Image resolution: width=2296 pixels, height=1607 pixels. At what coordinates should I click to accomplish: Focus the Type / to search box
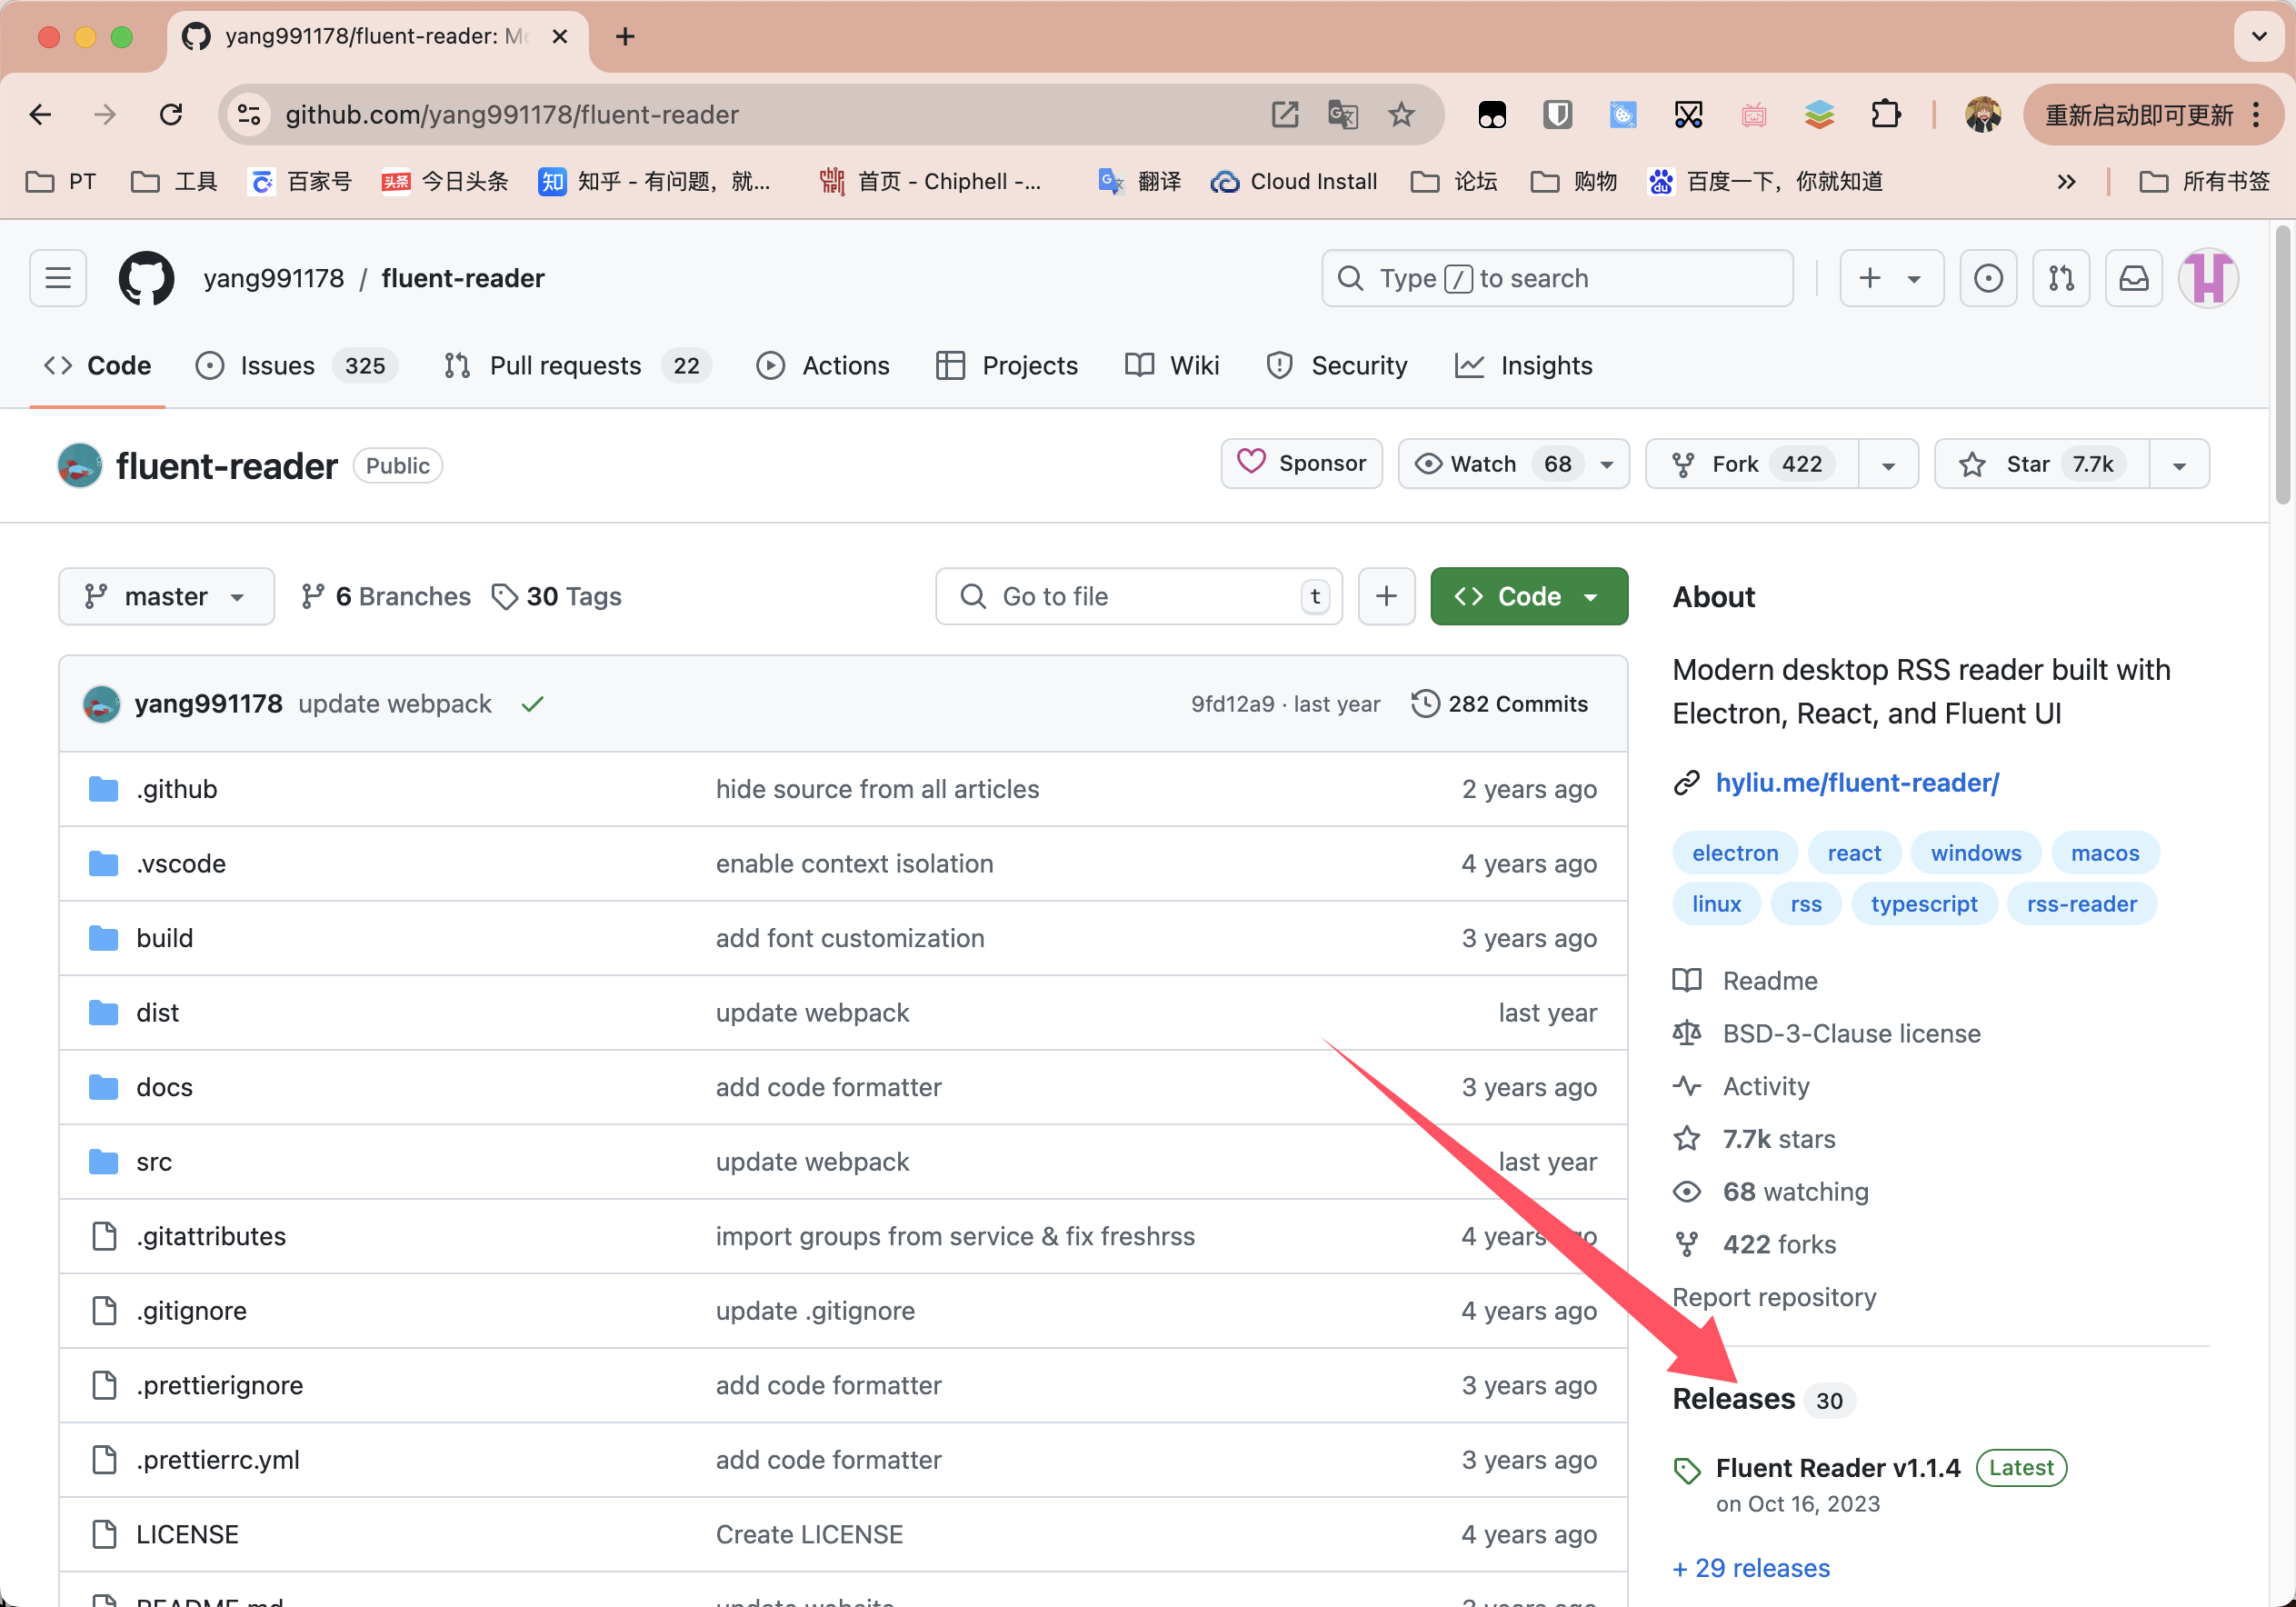click(1557, 278)
